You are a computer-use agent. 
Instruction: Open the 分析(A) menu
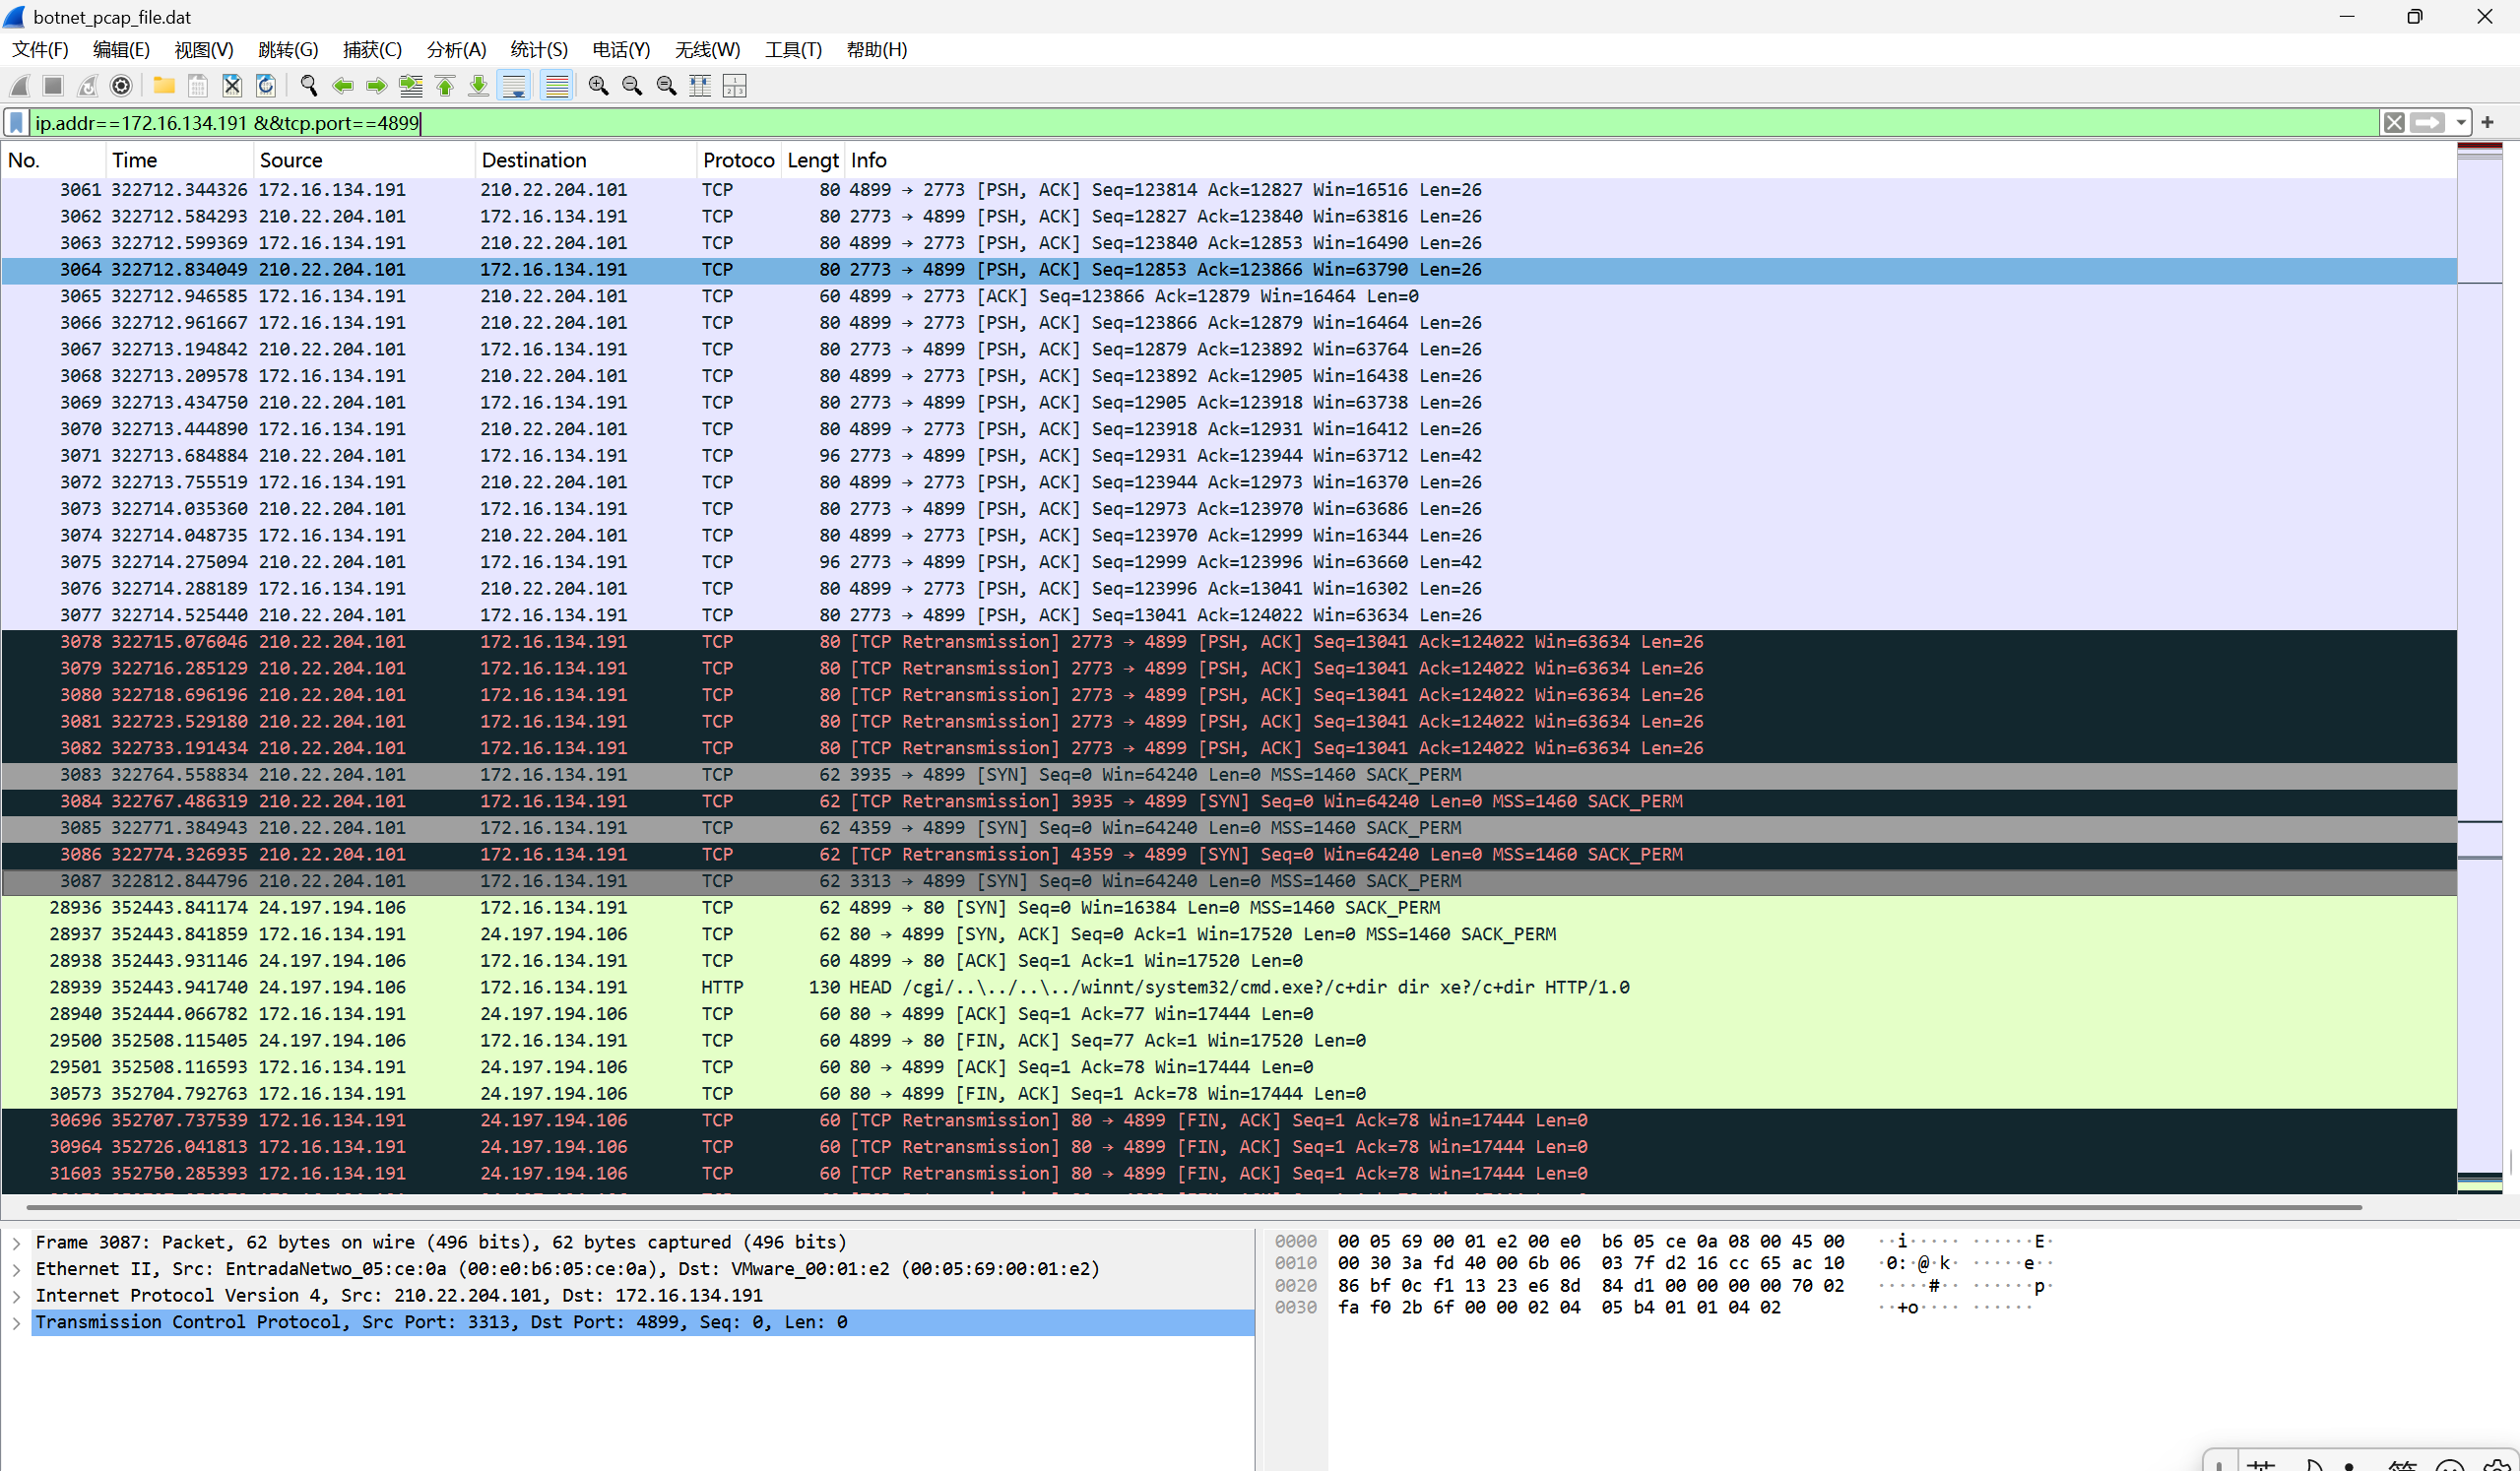456,50
